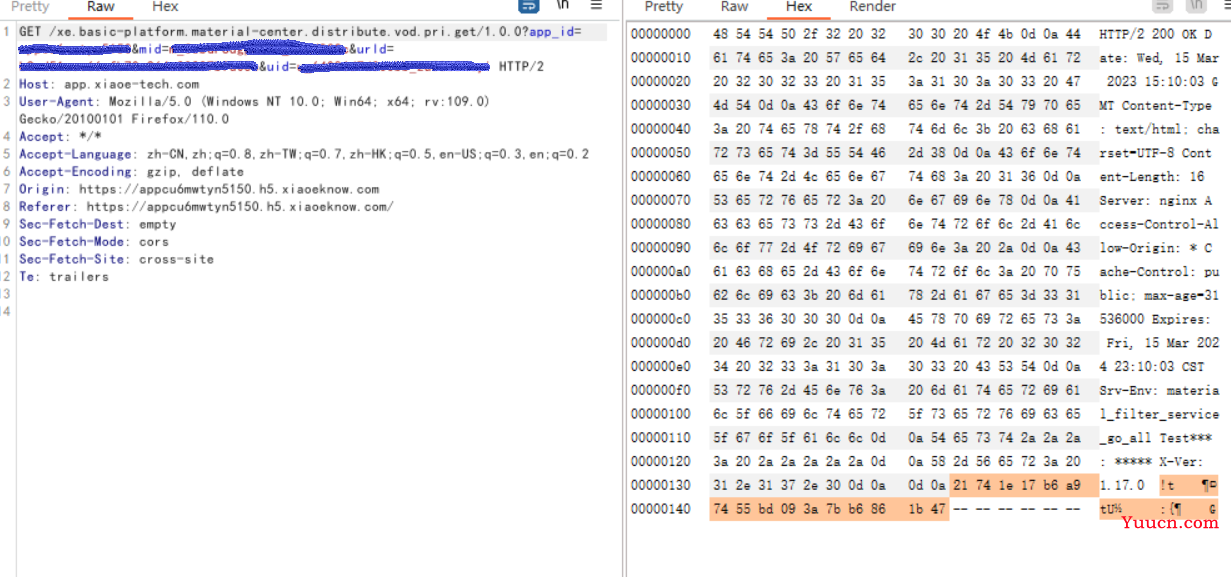1231x577 pixels.
Task: Click the Sec-Fetch-Site: cross-site line
Action: (116, 259)
